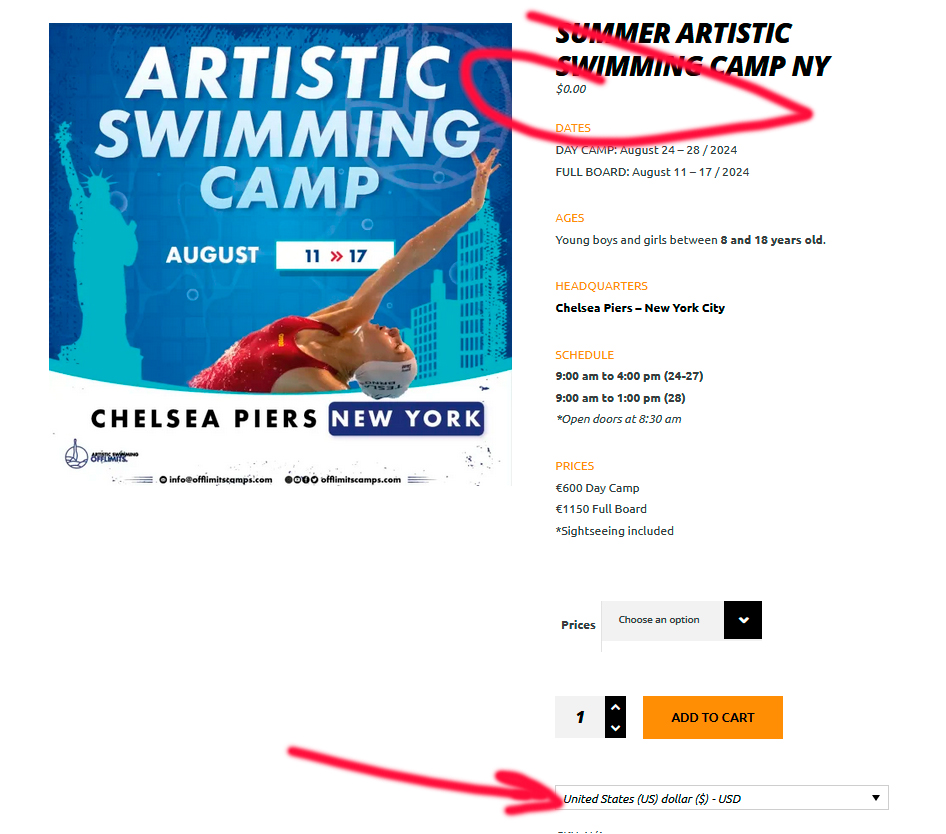Screen dimensions: 946x834
Task: Click the Prices label next to dropdown
Action: coord(578,625)
